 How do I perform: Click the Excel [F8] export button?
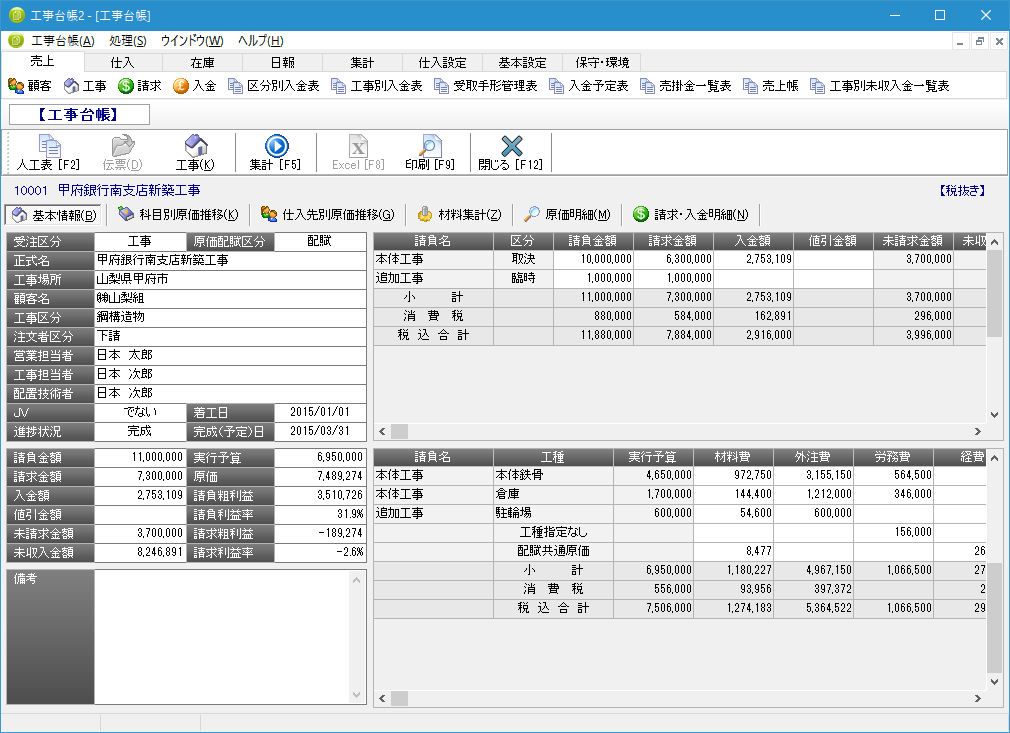tap(358, 153)
